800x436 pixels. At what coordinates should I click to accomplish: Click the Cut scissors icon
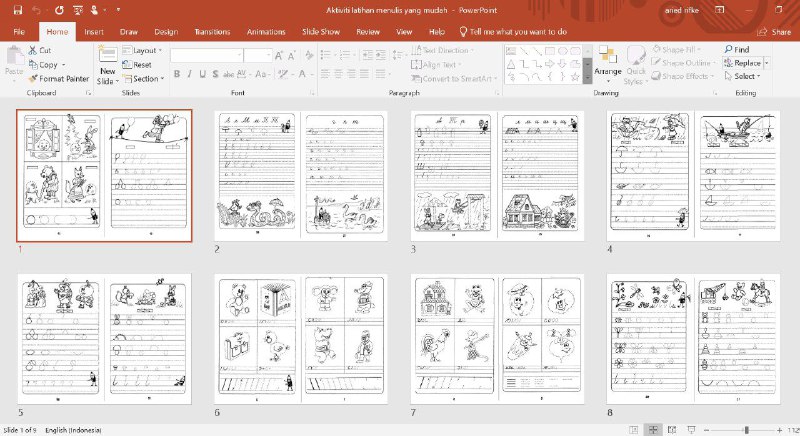coord(33,50)
